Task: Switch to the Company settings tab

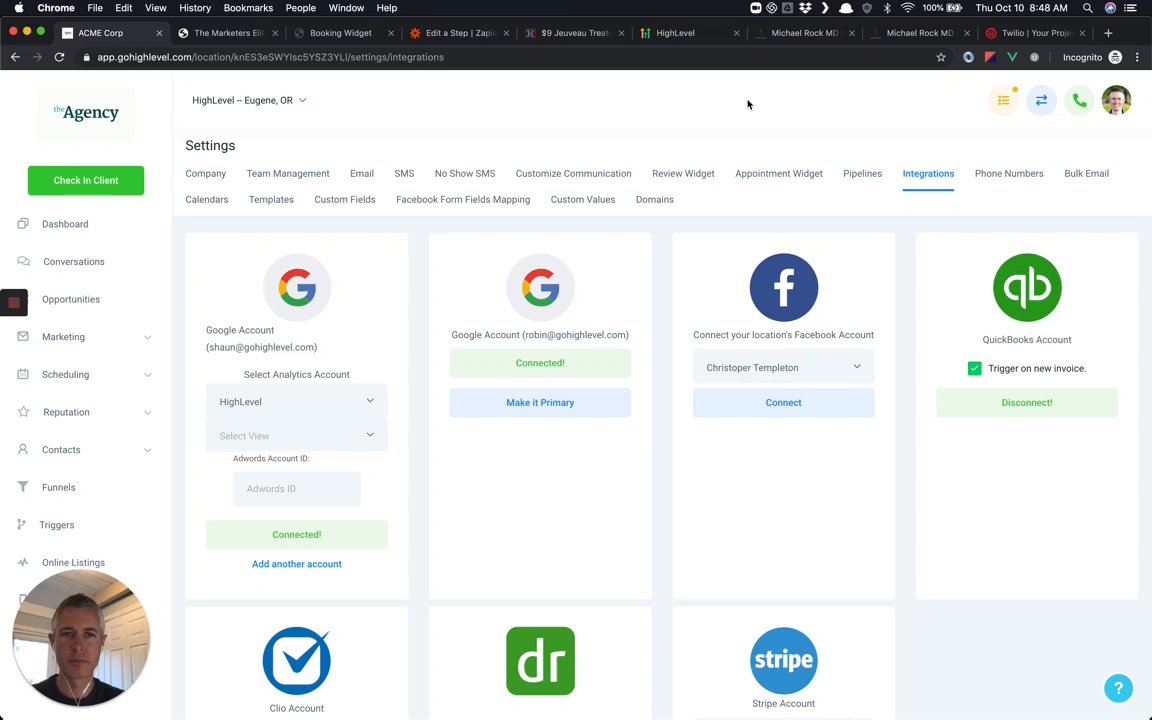Action: [206, 174]
